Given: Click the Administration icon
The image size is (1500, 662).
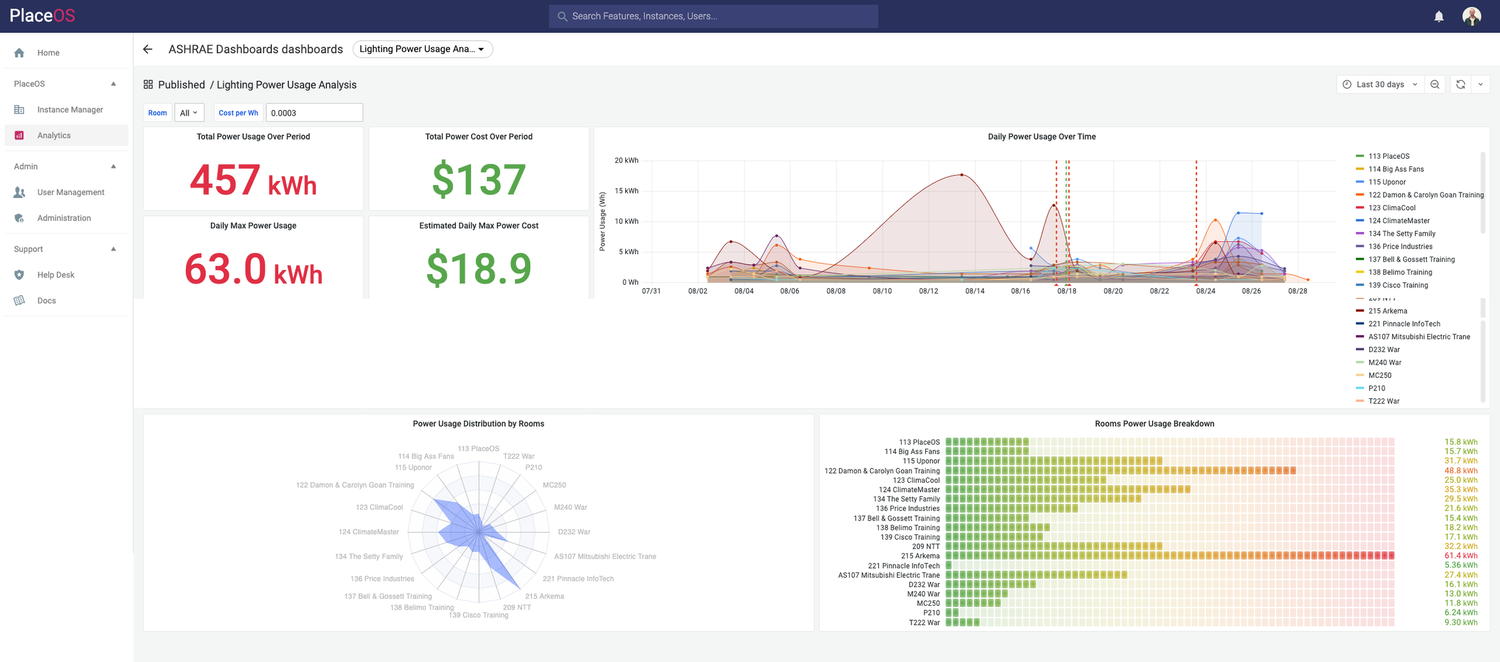Looking at the screenshot, I should point(19,218).
